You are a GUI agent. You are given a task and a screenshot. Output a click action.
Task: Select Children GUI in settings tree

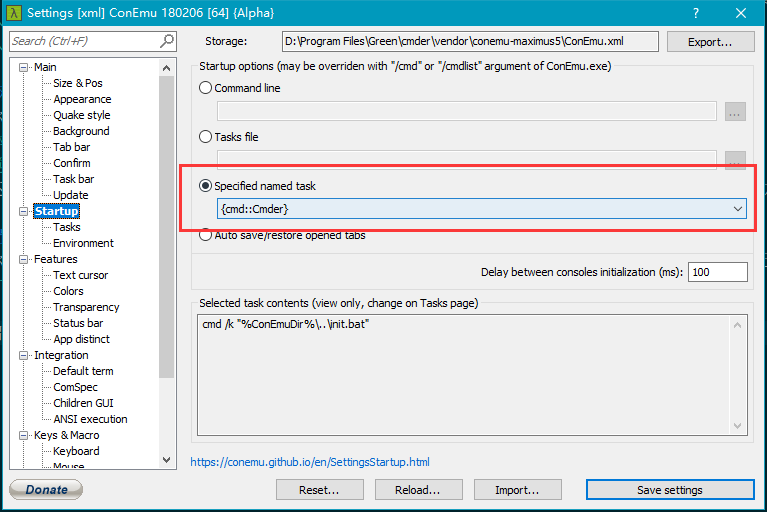(x=83, y=403)
